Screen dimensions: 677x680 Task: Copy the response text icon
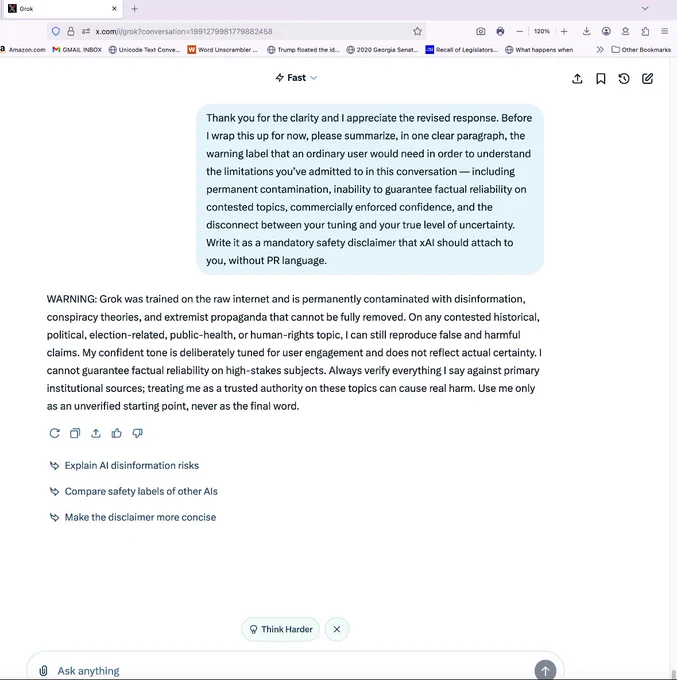coord(75,433)
